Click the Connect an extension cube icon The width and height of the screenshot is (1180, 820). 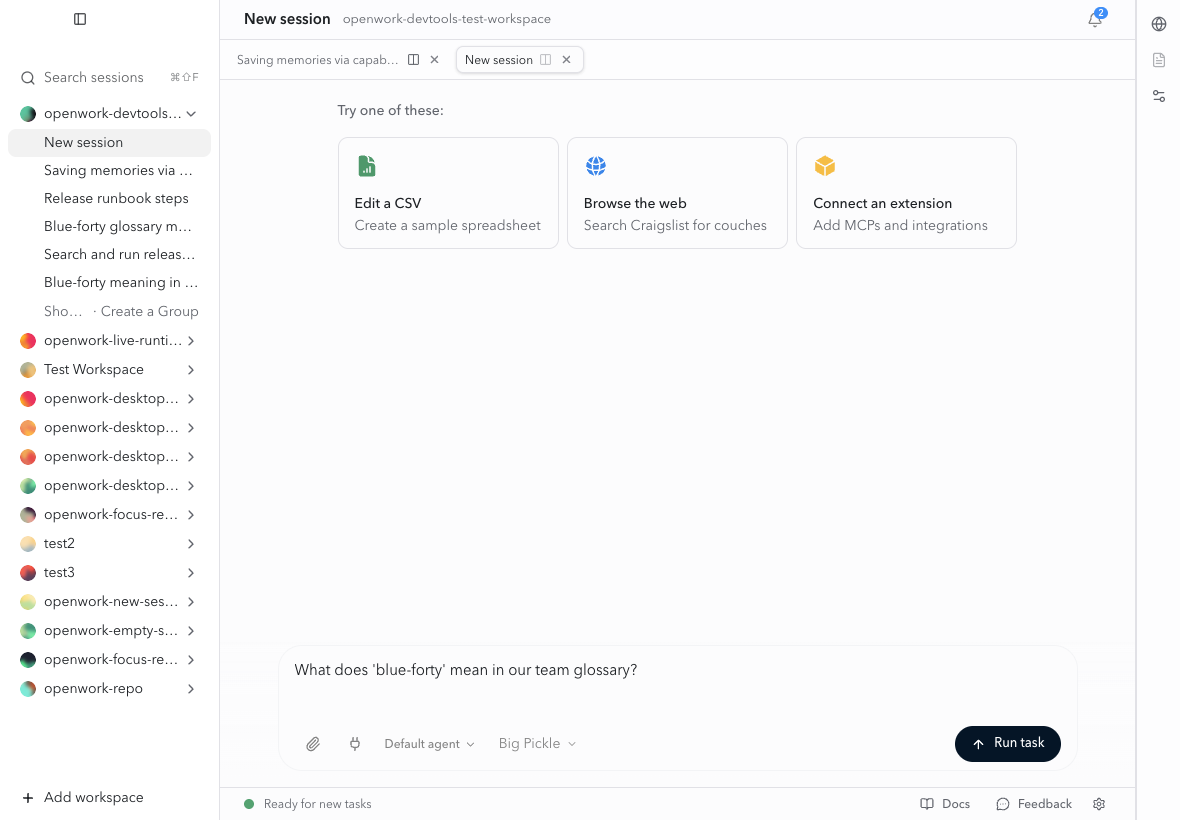pos(825,166)
